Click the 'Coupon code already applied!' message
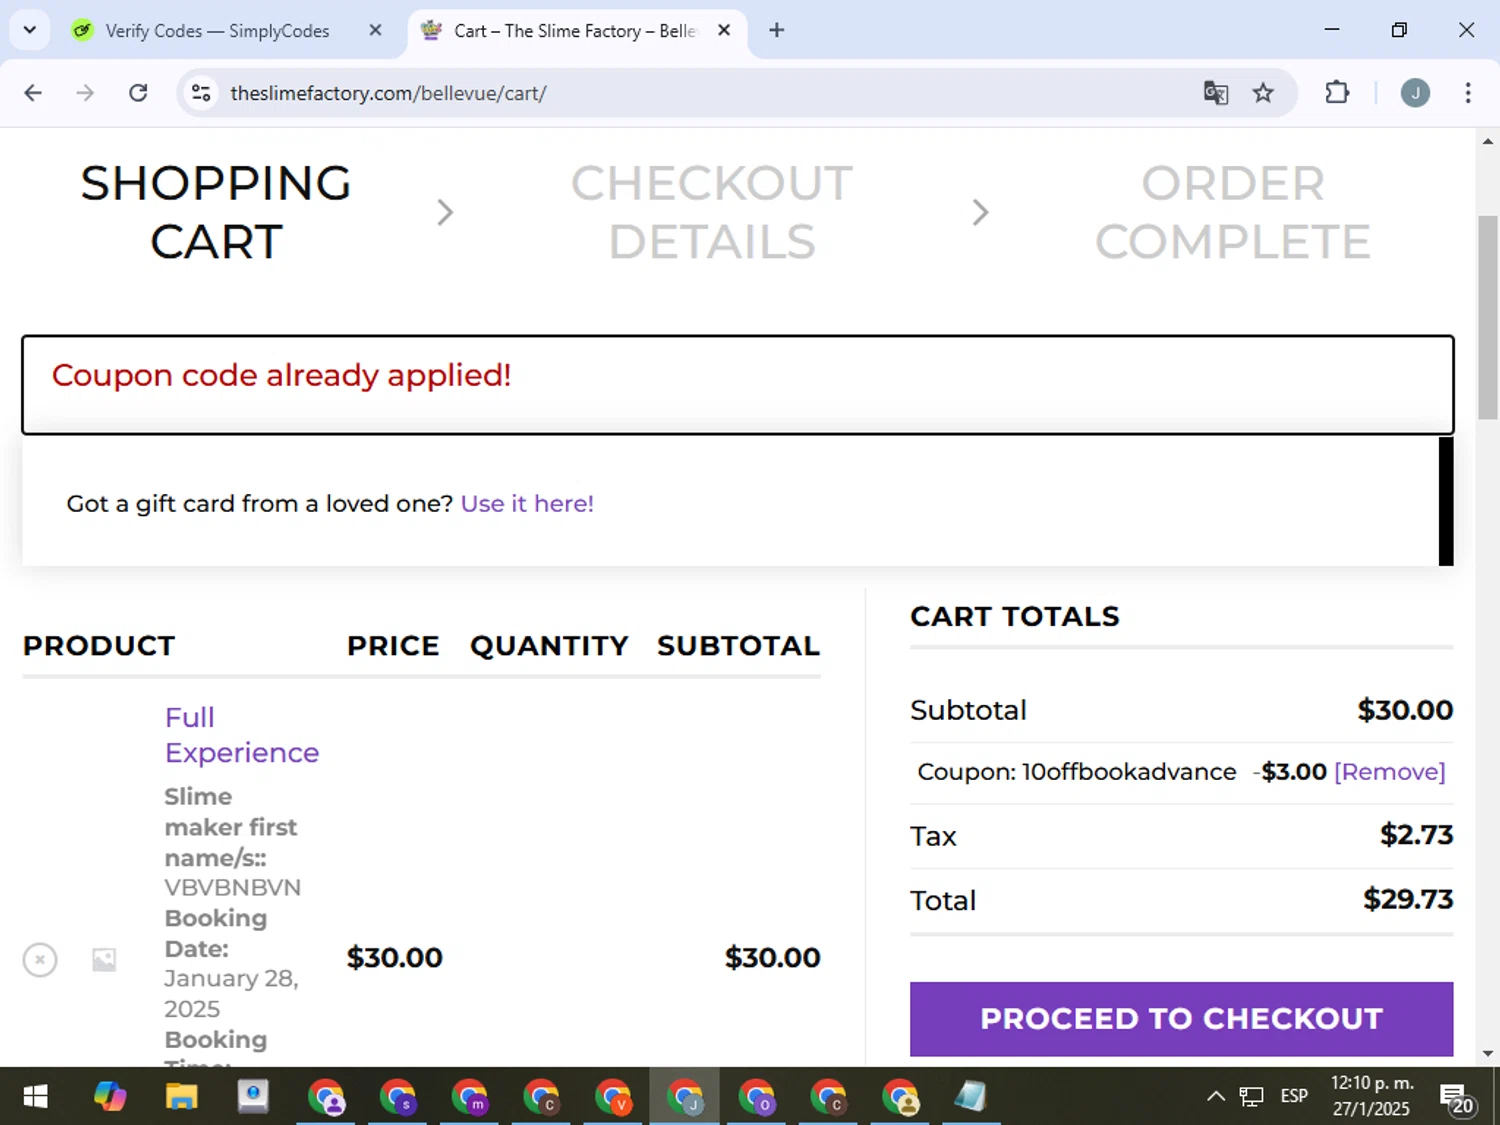Viewport: 1500px width, 1125px height. point(281,375)
